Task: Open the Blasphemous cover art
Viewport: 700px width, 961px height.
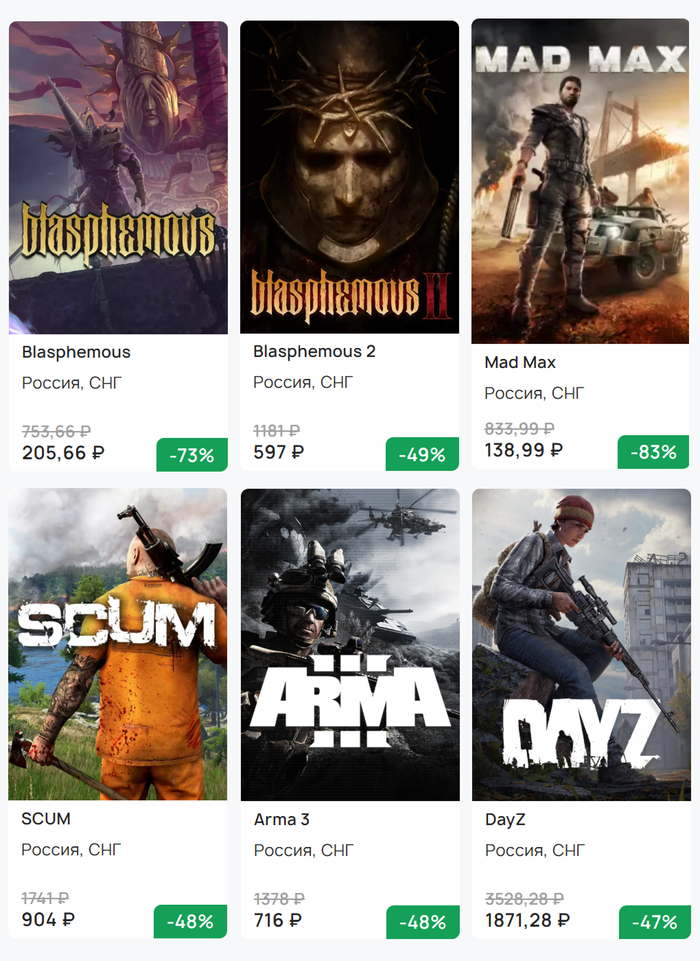Action: pos(118,178)
